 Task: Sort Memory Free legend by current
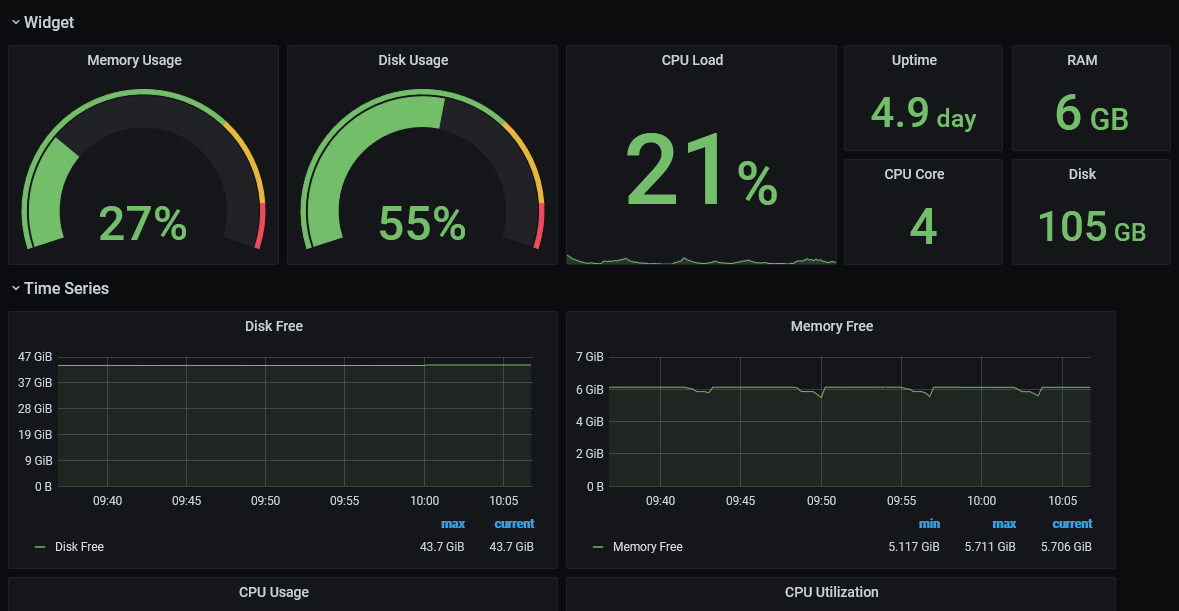click(1072, 524)
